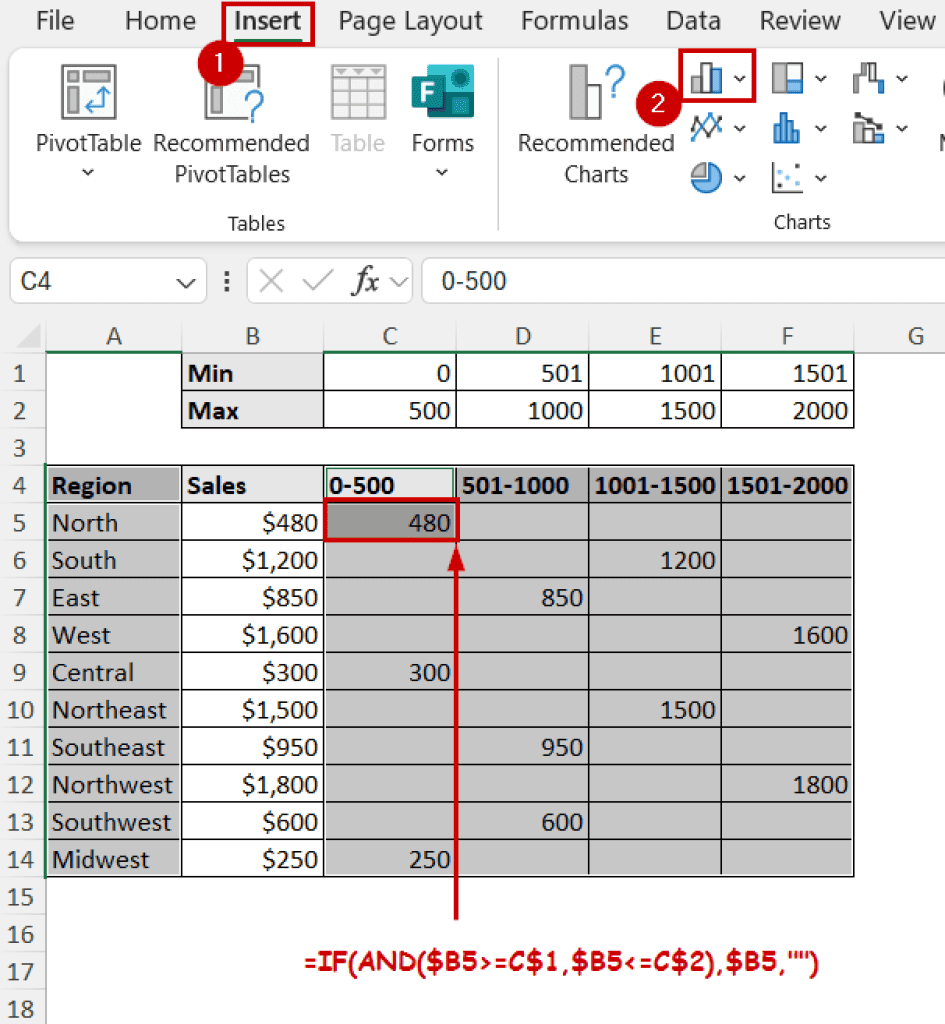
Task: Insert a waterfall or stock chart
Action: tap(868, 77)
